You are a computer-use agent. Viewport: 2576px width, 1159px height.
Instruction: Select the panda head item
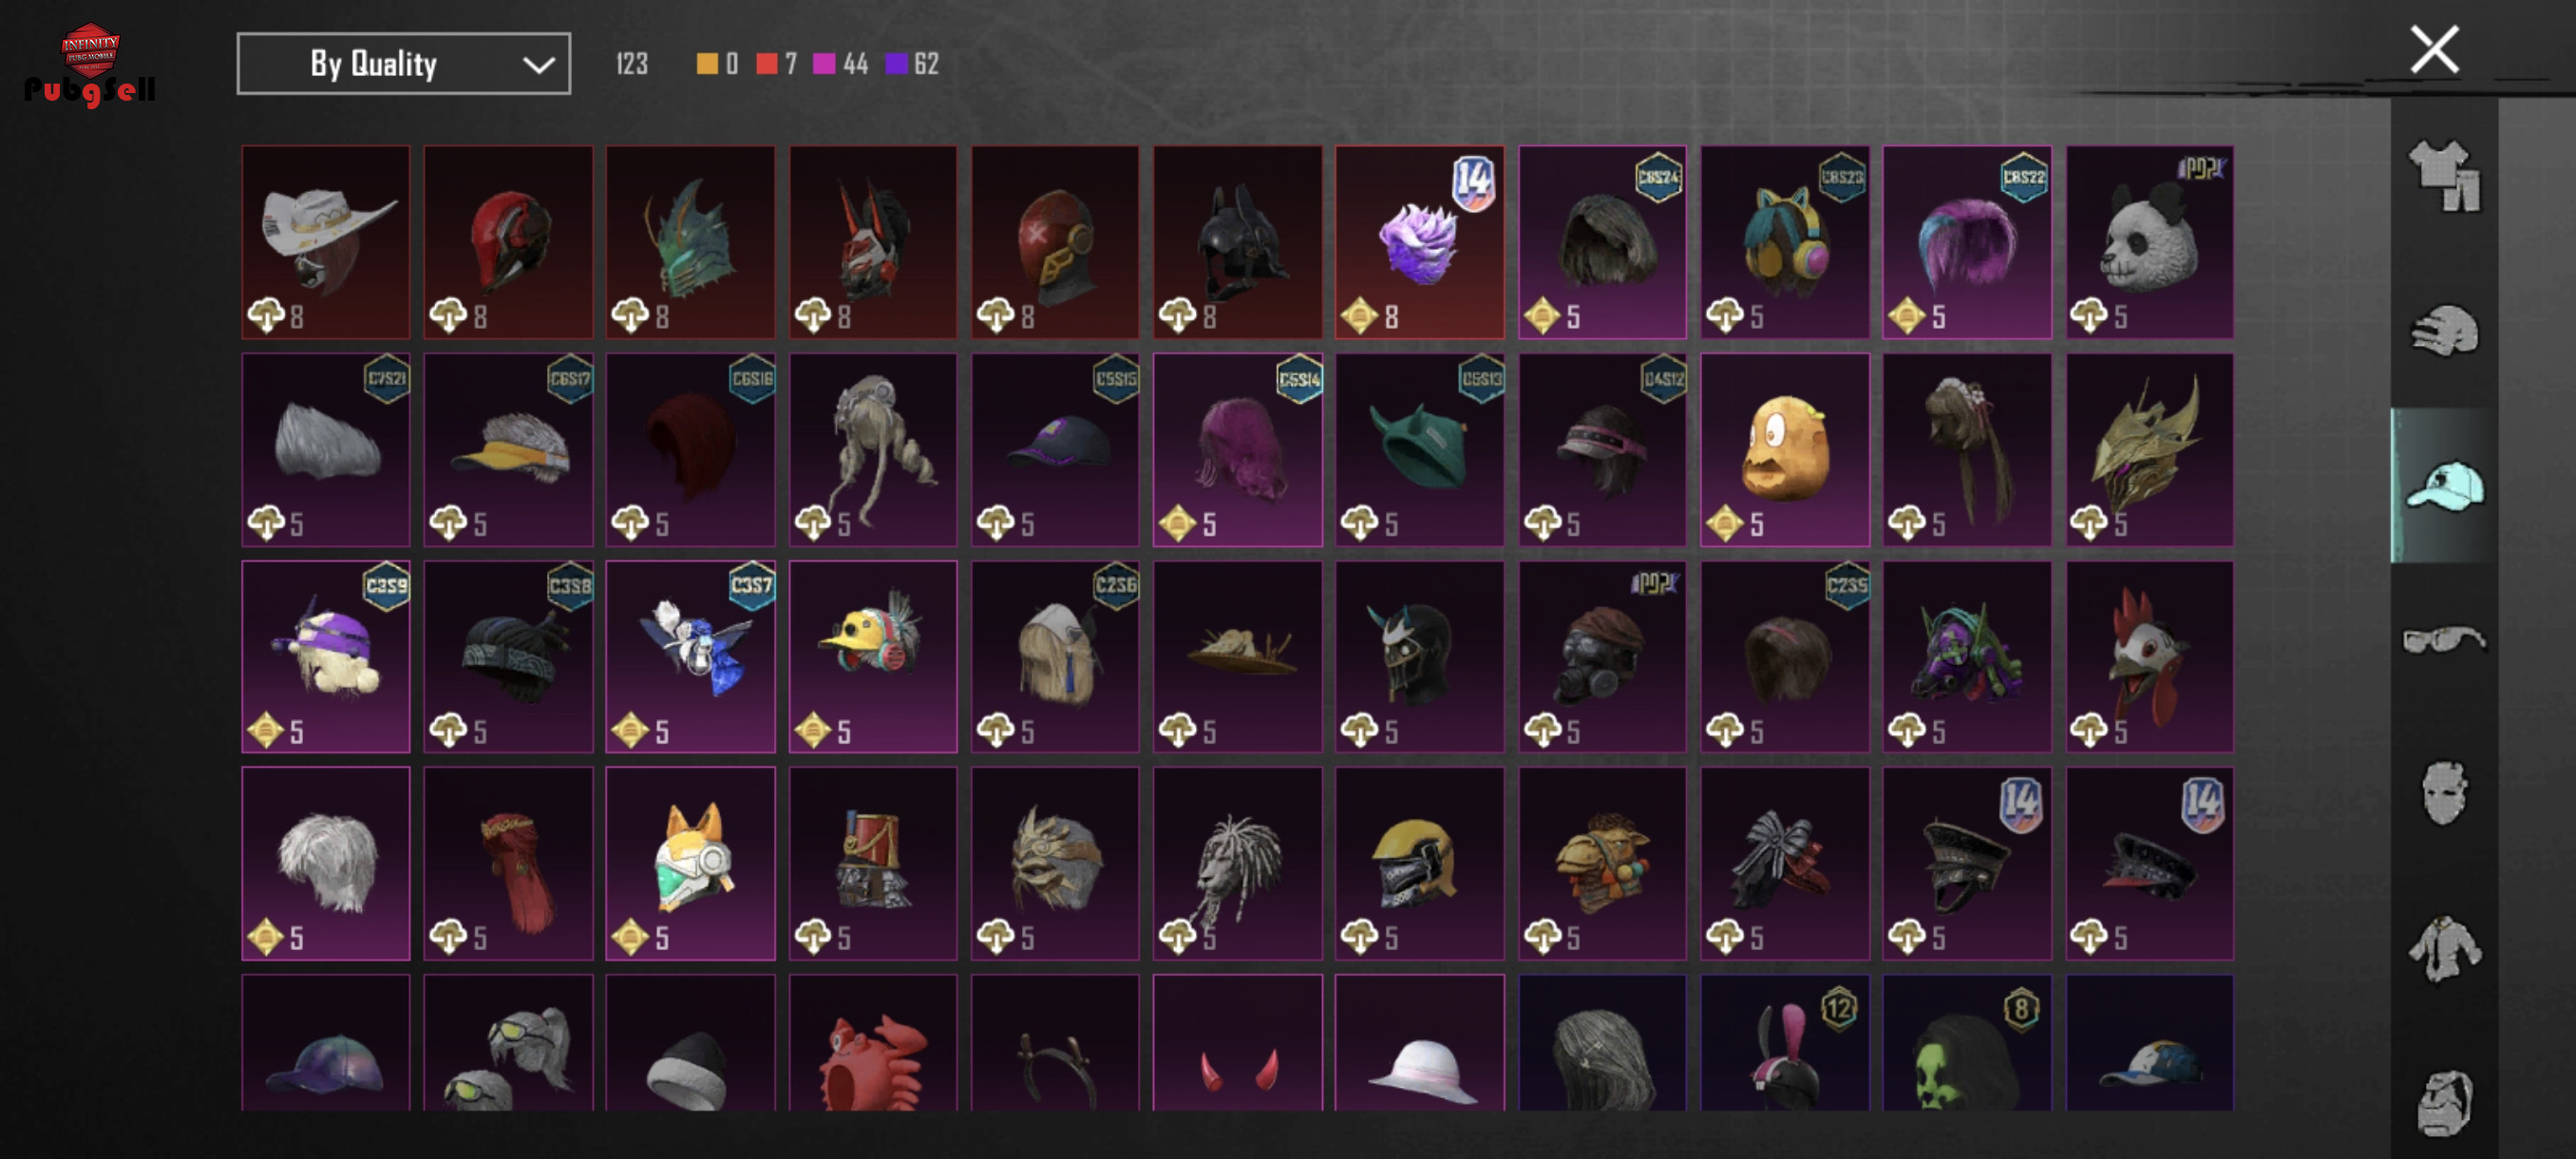tap(2150, 242)
